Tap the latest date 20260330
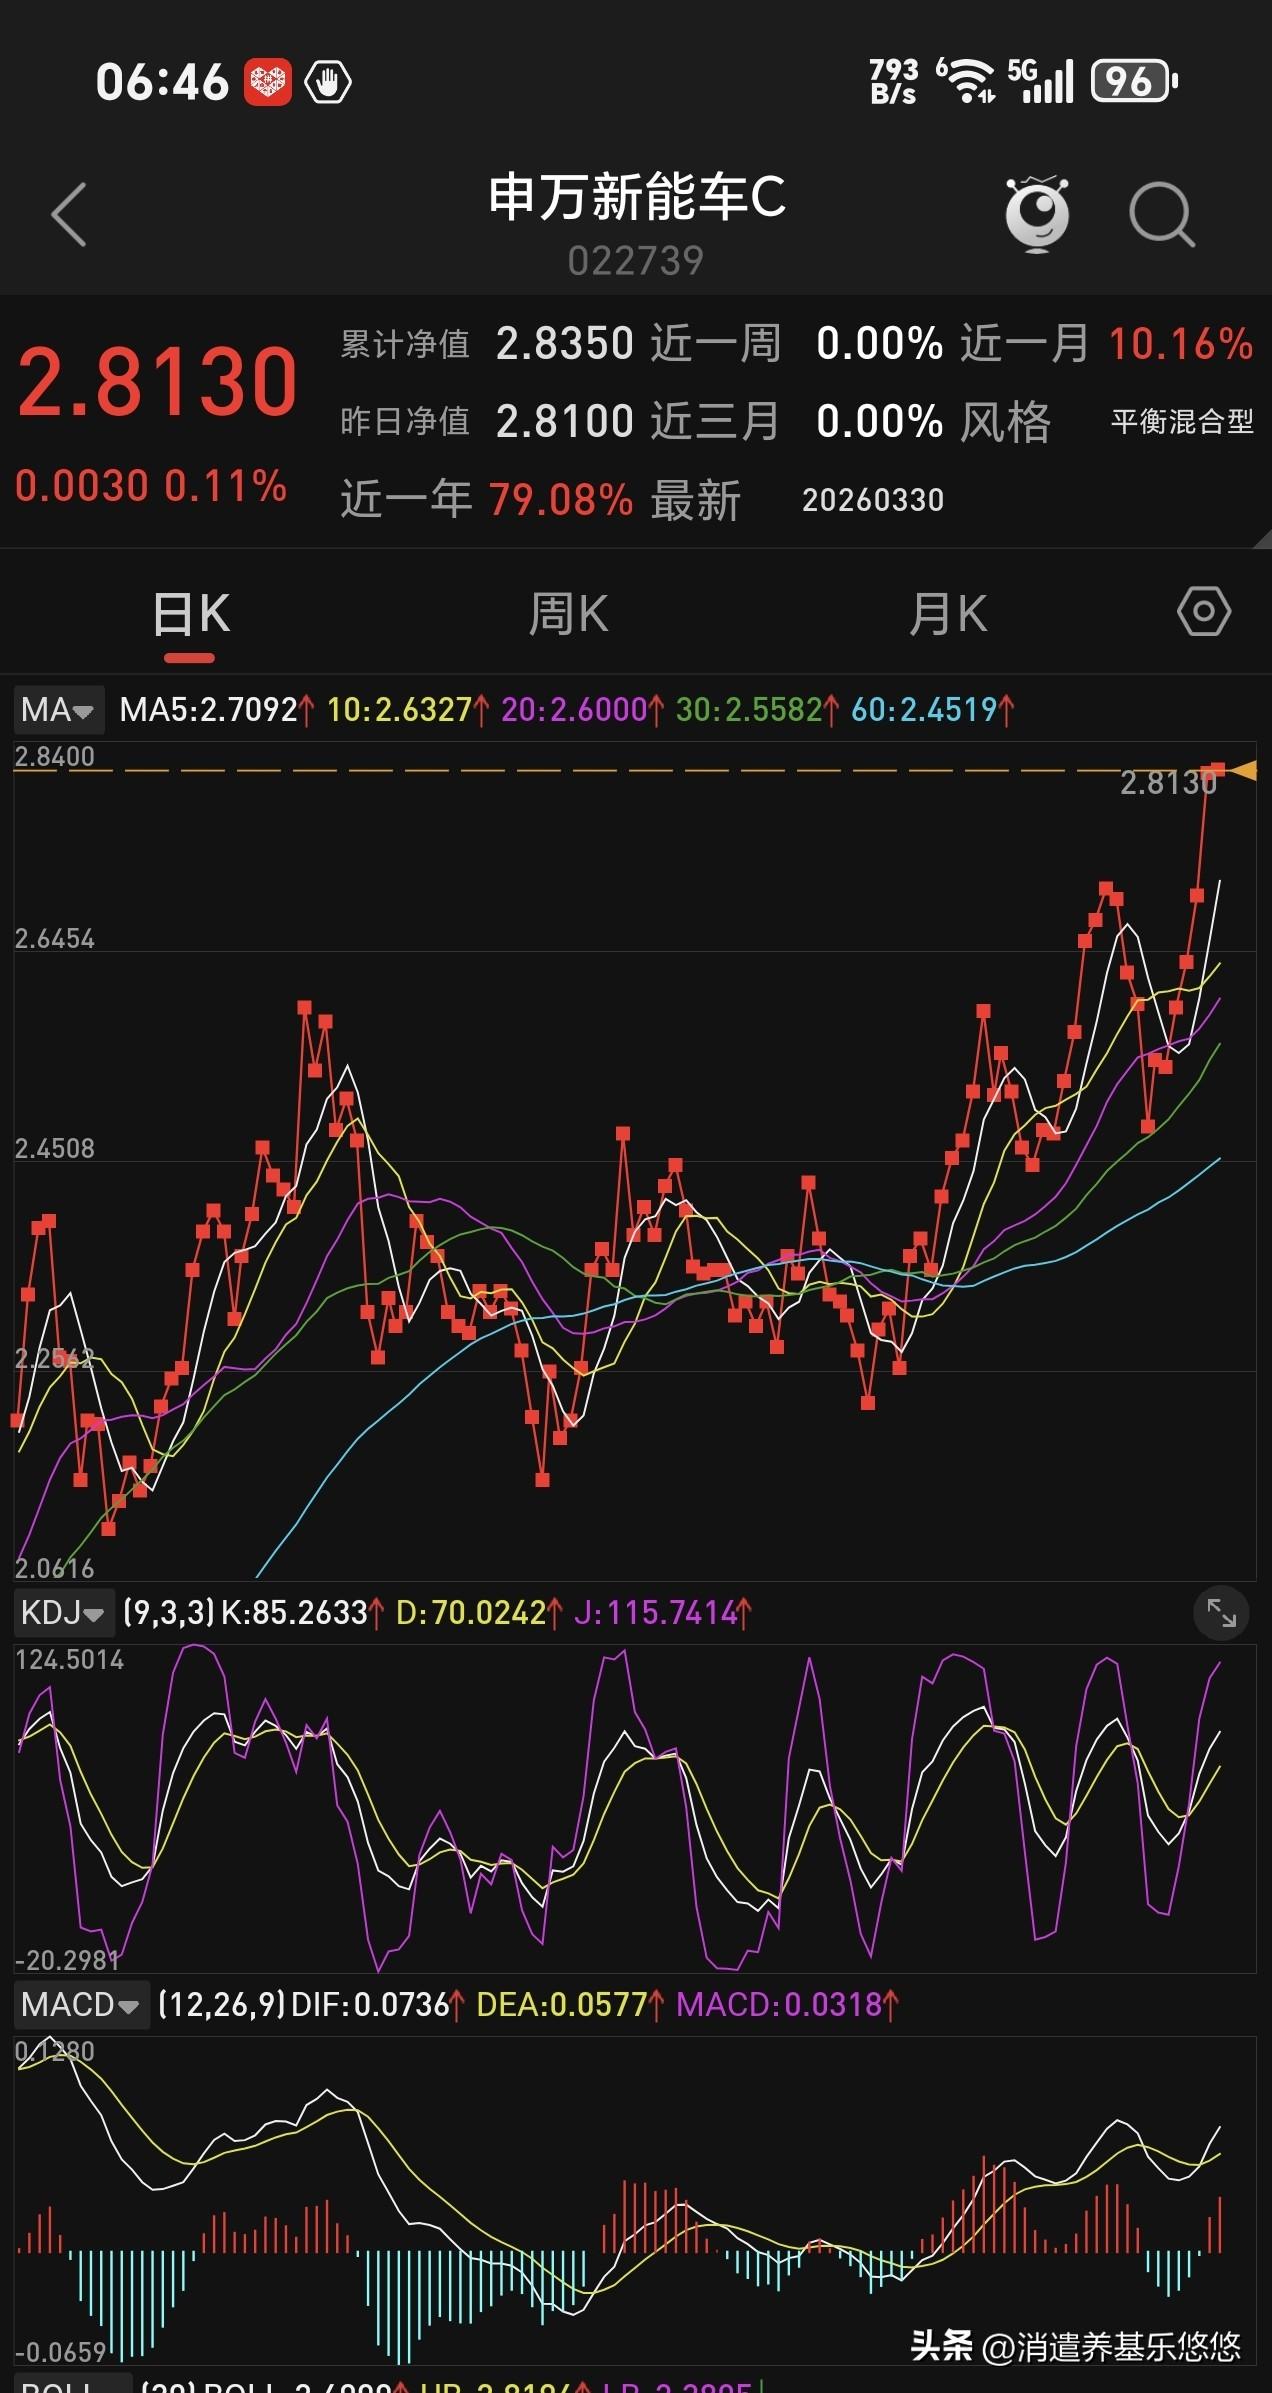This screenshot has height=2393, width=1272. click(x=873, y=499)
